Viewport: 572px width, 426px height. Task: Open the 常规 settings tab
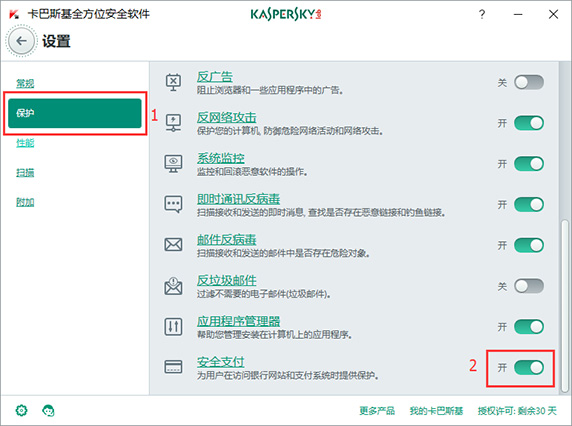(x=25, y=84)
